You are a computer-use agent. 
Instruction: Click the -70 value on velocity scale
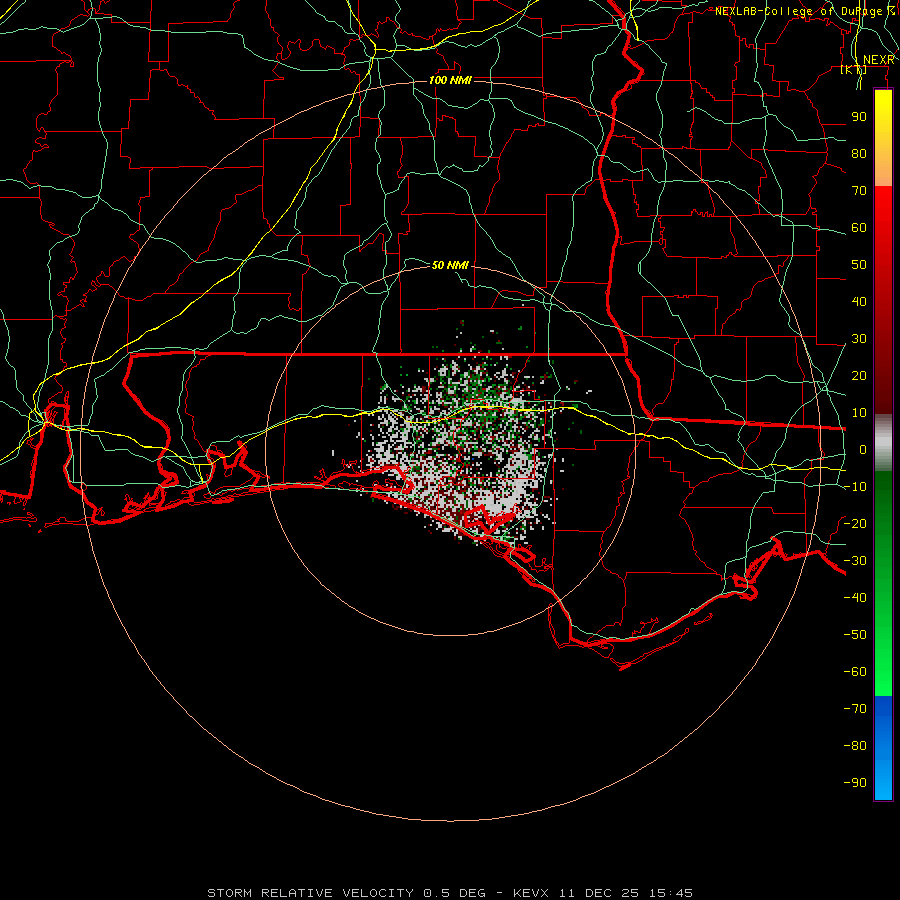tap(855, 709)
